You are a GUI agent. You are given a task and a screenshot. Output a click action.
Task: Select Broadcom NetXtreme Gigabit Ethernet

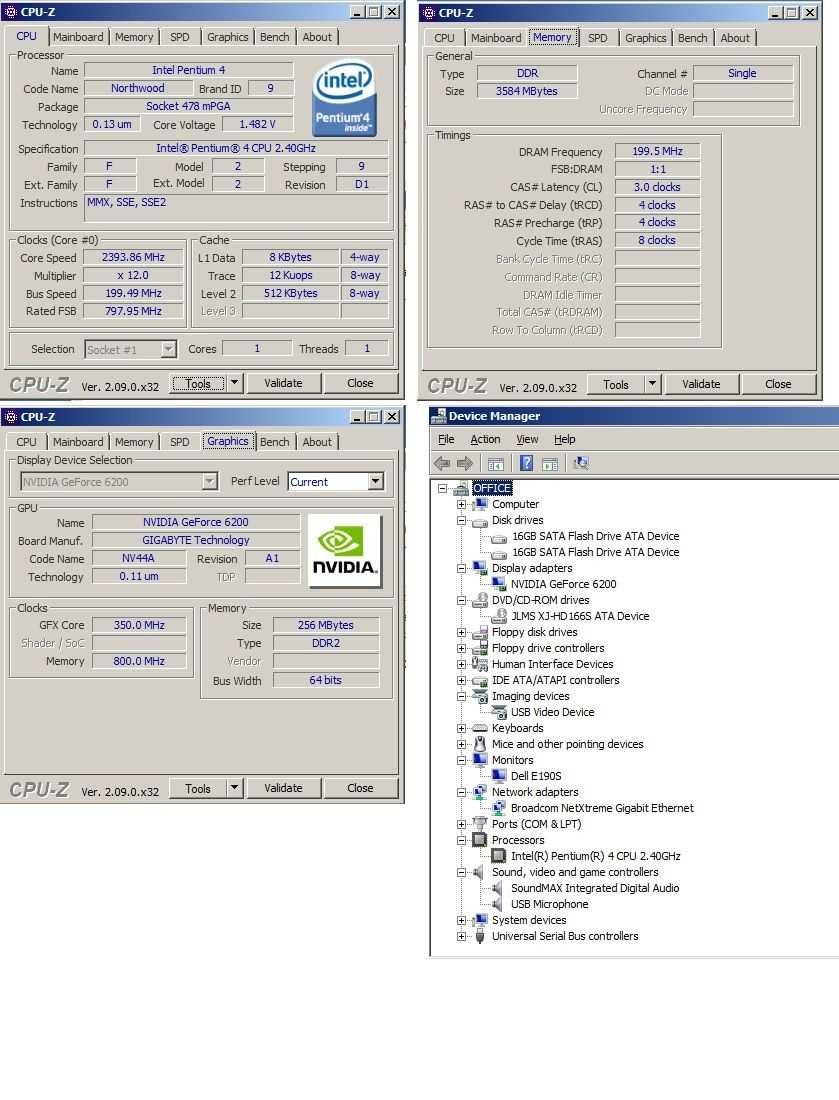(602, 808)
